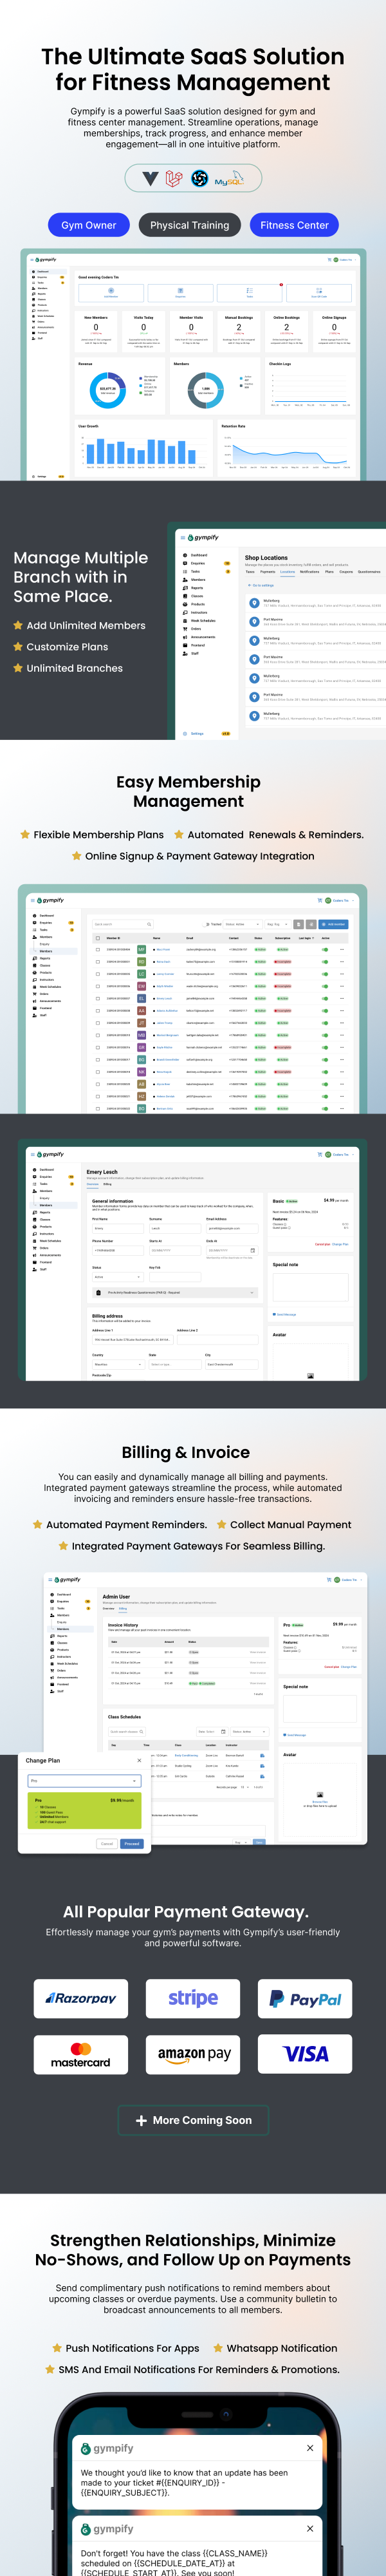Close the Change Plan dialog with X
The height and width of the screenshot is (2576, 386).
pyautogui.click(x=139, y=1760)
